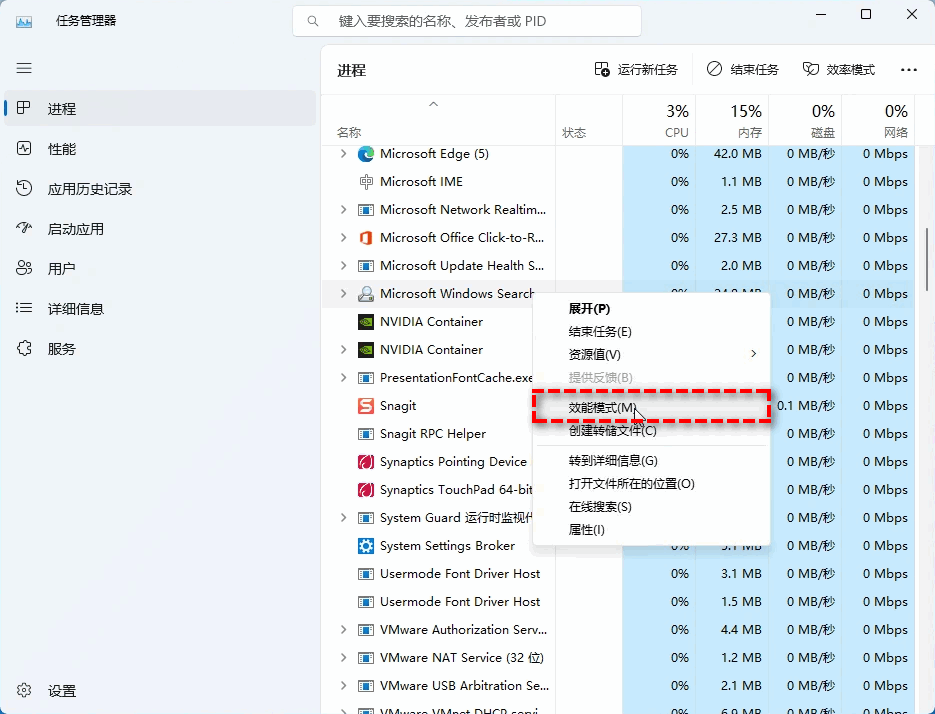The height and width of the screenshot is (714, 935).
Task: Expand the System Guard row
Action: (343, 518)
